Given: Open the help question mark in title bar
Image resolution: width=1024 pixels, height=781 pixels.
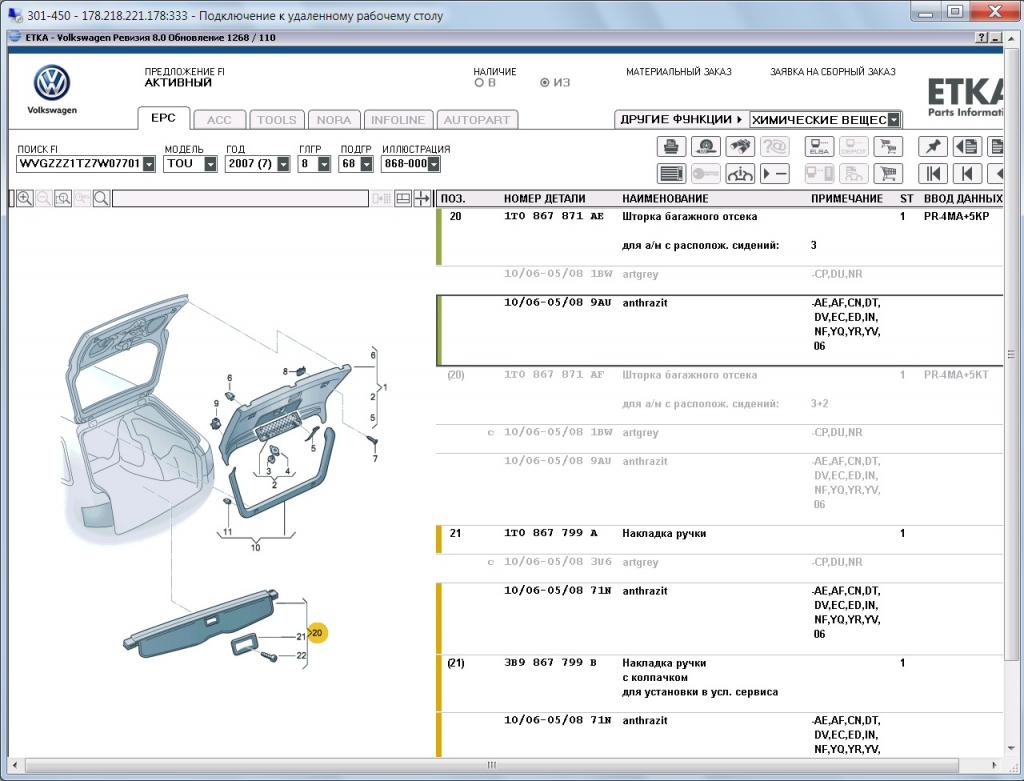Looking at the screenshot, I should tap(982, 38).
